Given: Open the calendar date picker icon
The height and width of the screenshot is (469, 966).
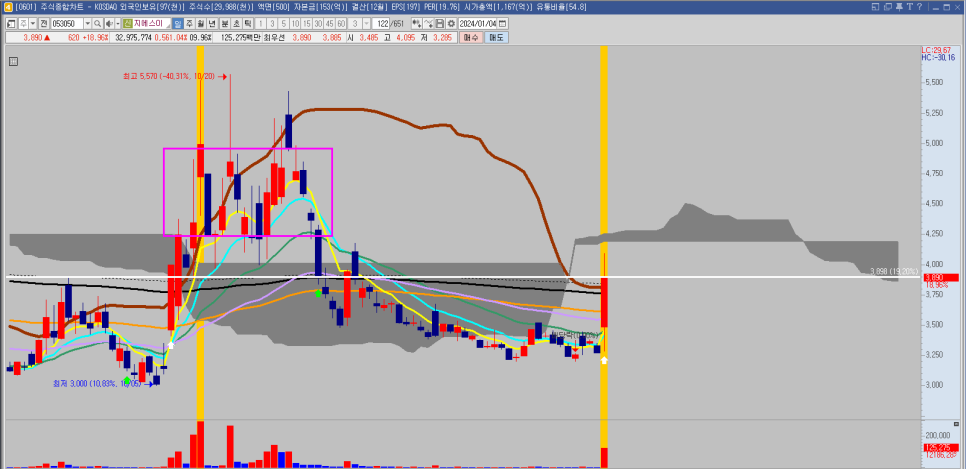Looking at the screenshot, I should tap(503, 23).
